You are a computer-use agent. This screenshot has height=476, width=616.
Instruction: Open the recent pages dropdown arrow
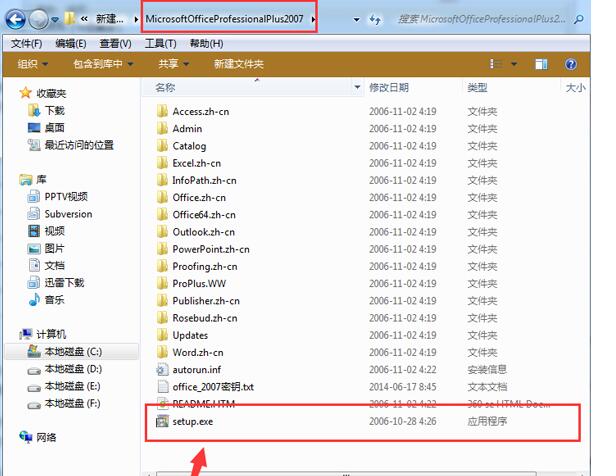(55, 19)
